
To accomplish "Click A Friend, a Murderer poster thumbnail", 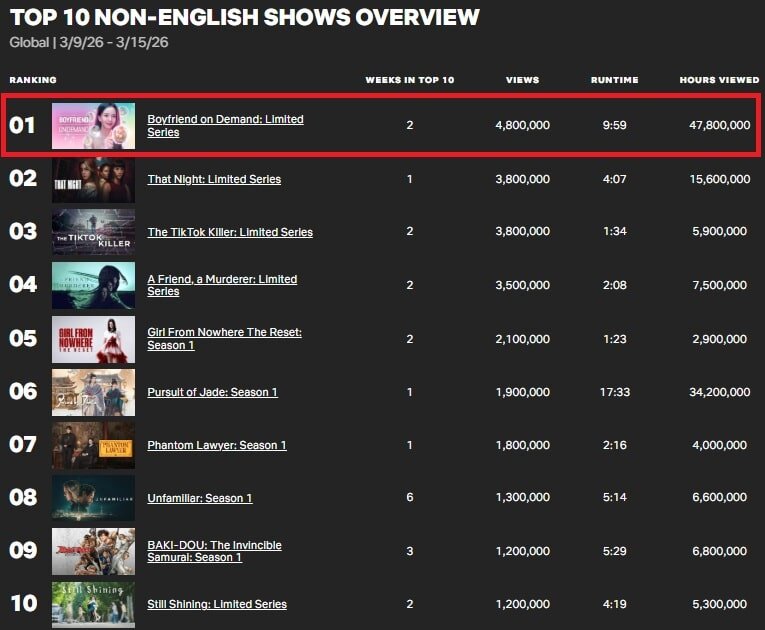I will coord(94,285).
